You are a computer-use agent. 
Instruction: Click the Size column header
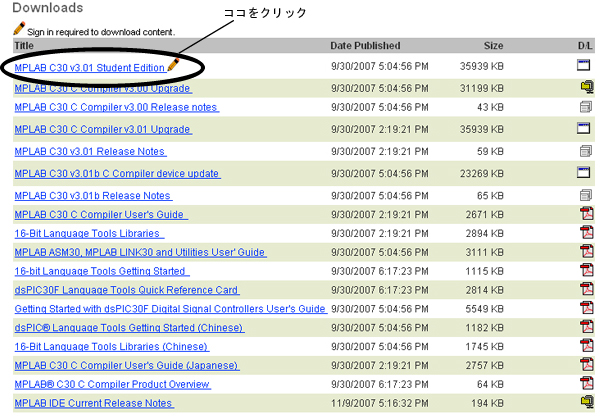[x=493, y=46]
